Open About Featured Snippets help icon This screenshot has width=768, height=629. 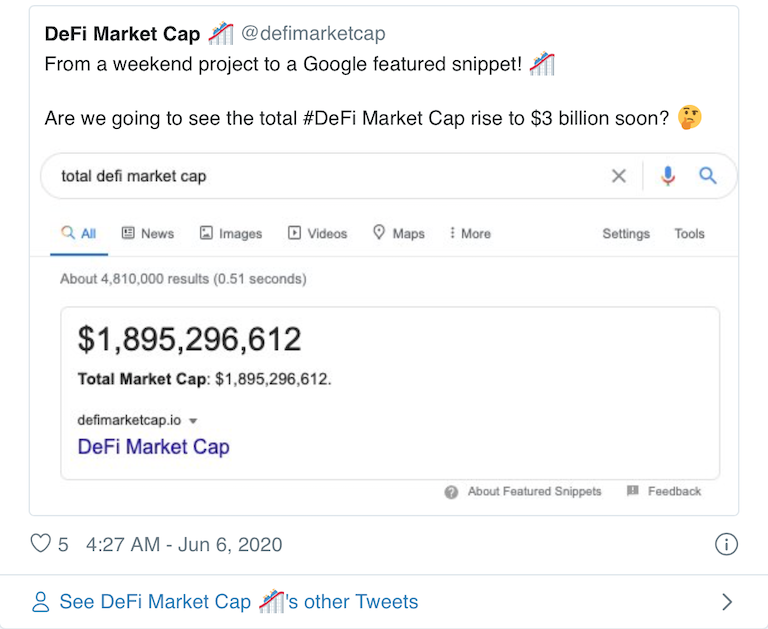(451, 492)
